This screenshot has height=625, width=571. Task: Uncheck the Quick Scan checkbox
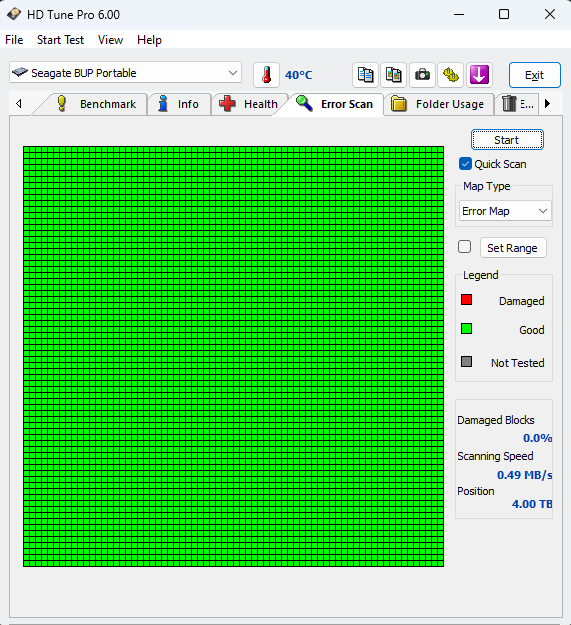coord(465,164)
